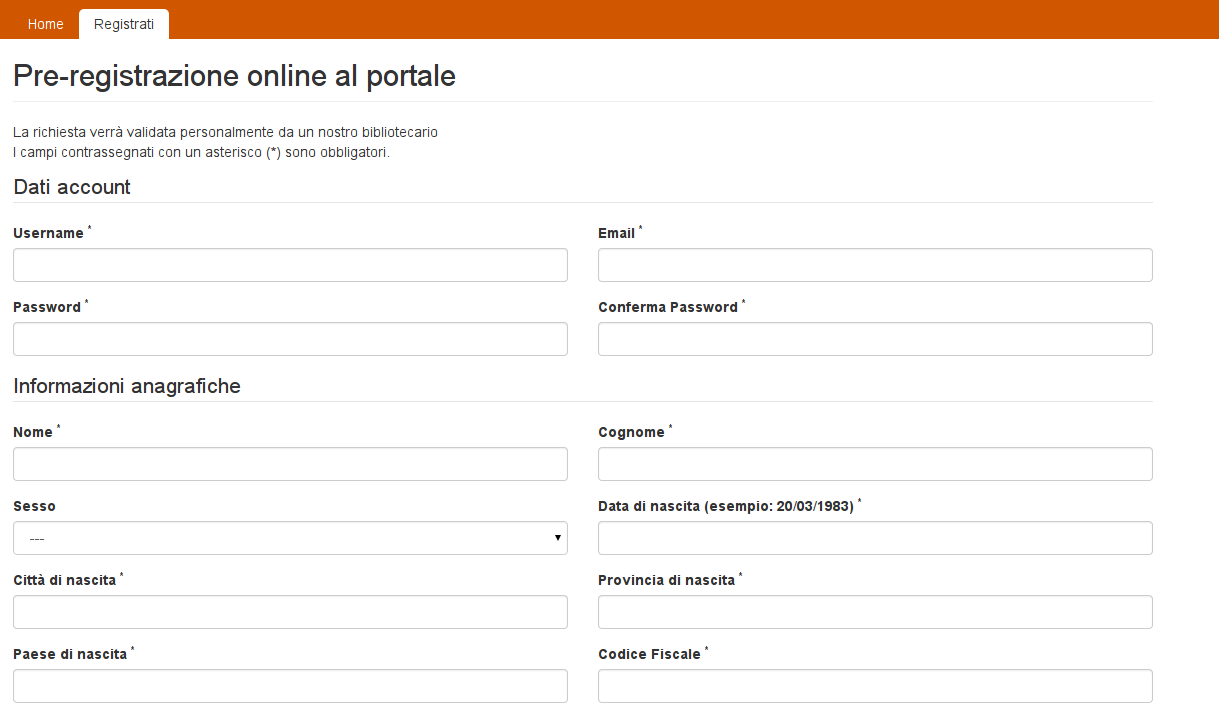This screenshot has height=717, width=1219.
Task: Click into the Username input field
Action: coord(290,264)
